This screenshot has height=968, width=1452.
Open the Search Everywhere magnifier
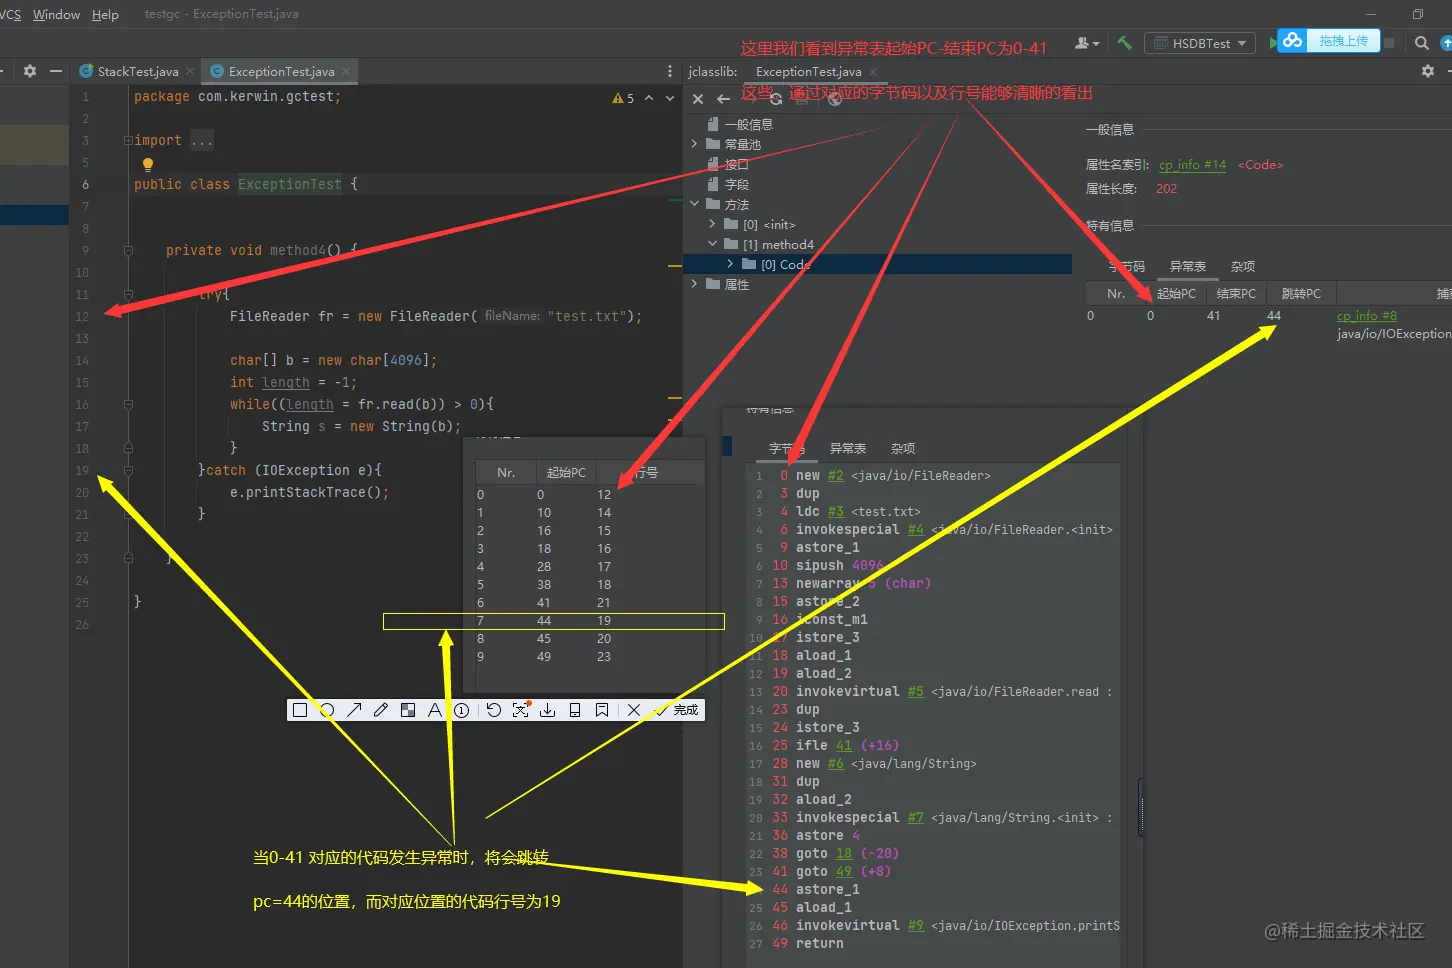click(x=1422, y=43)
